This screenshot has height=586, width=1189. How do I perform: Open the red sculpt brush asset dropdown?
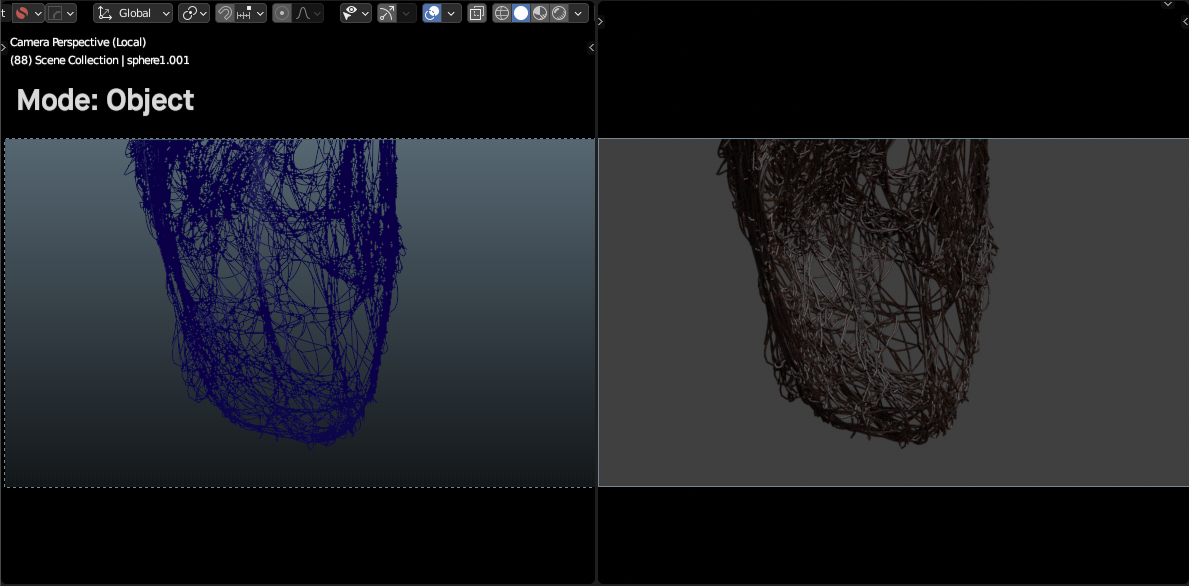[29, 13]
